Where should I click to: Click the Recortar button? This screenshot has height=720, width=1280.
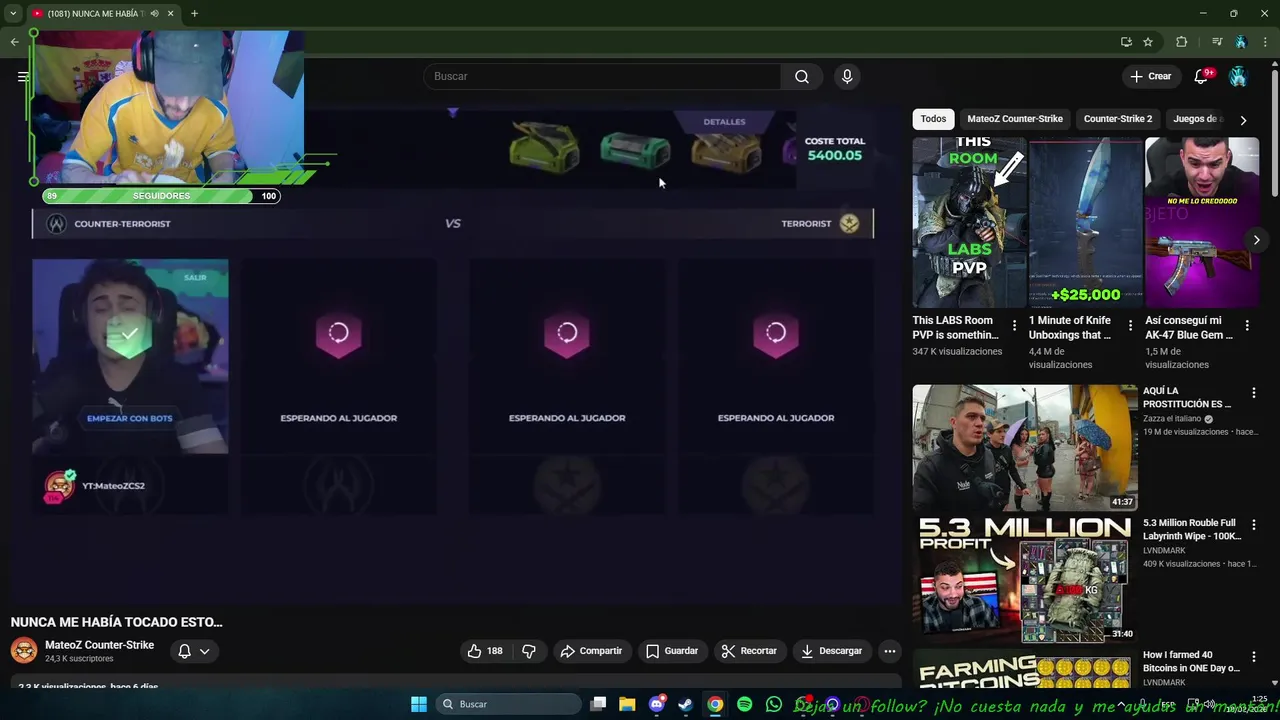[x=749, y=651]
